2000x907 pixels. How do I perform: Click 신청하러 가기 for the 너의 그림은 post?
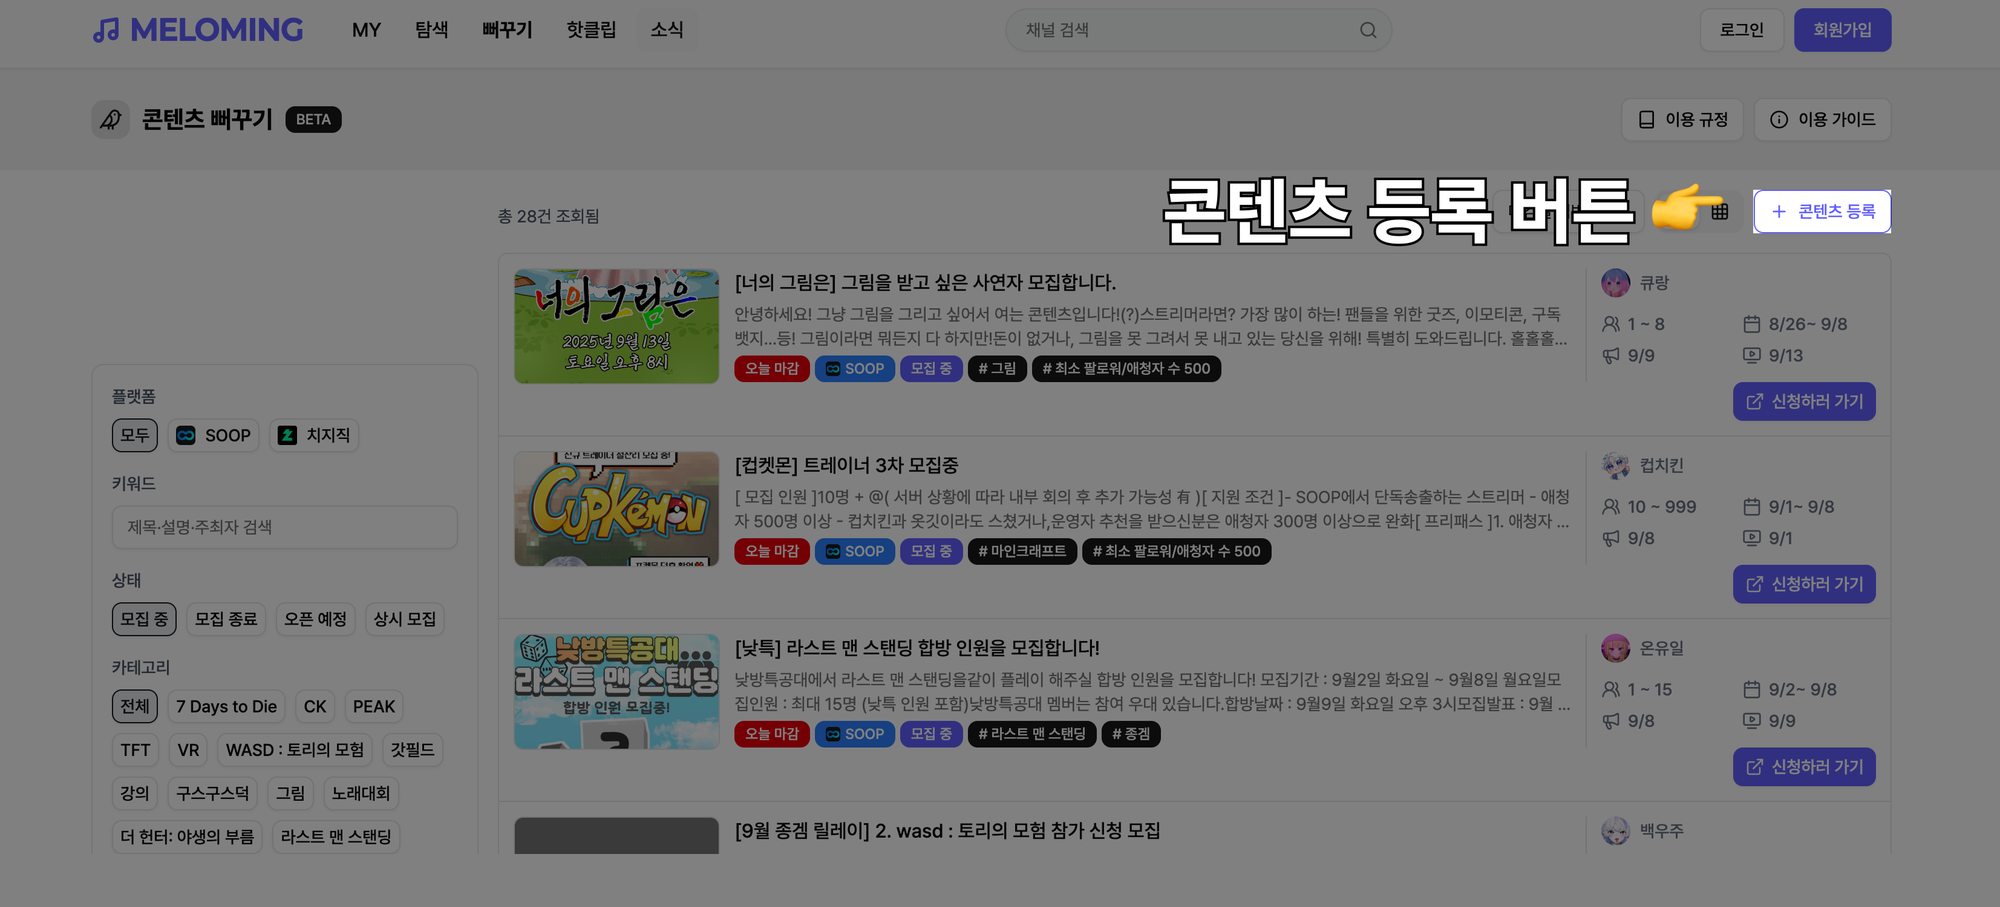click(x=1804, y=402)
